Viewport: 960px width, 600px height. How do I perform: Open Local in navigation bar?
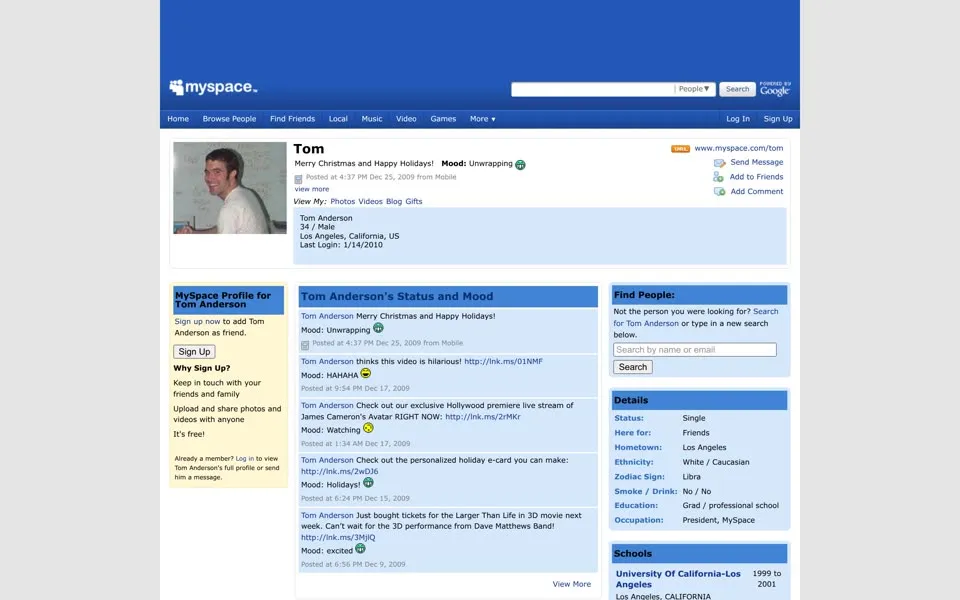click(338, 119)
